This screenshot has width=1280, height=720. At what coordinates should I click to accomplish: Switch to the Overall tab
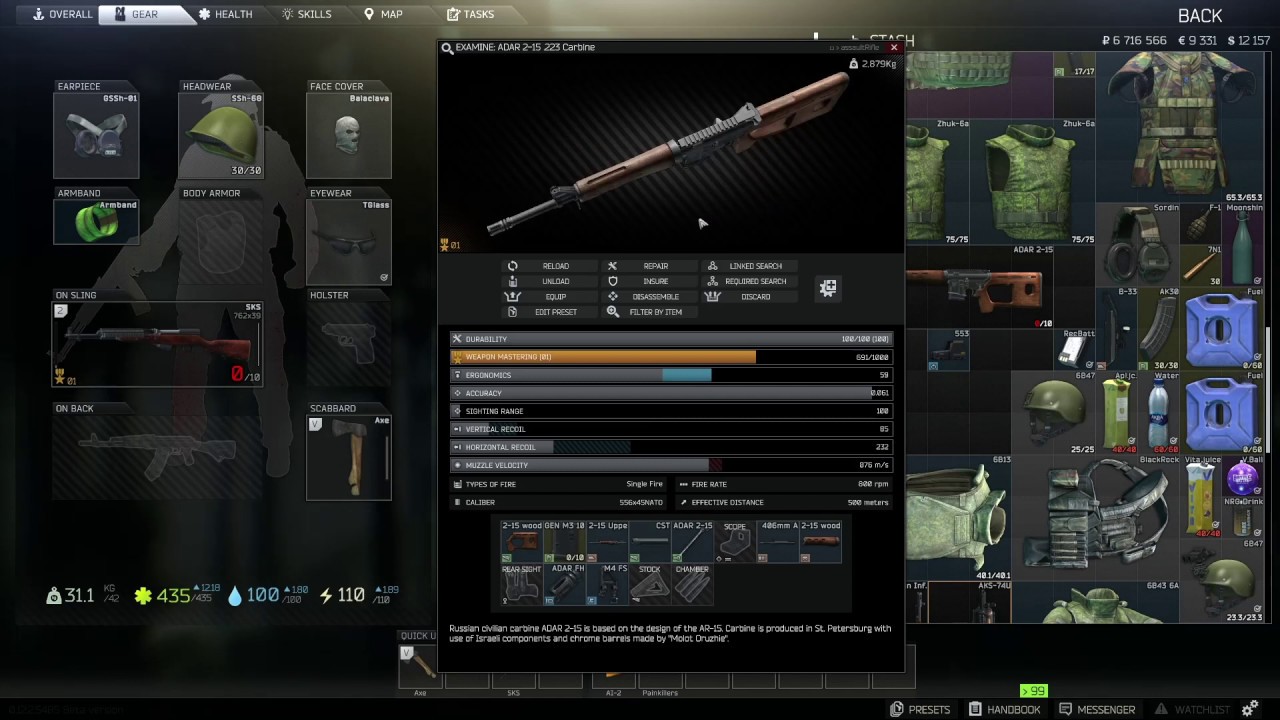tap(62, 14)
